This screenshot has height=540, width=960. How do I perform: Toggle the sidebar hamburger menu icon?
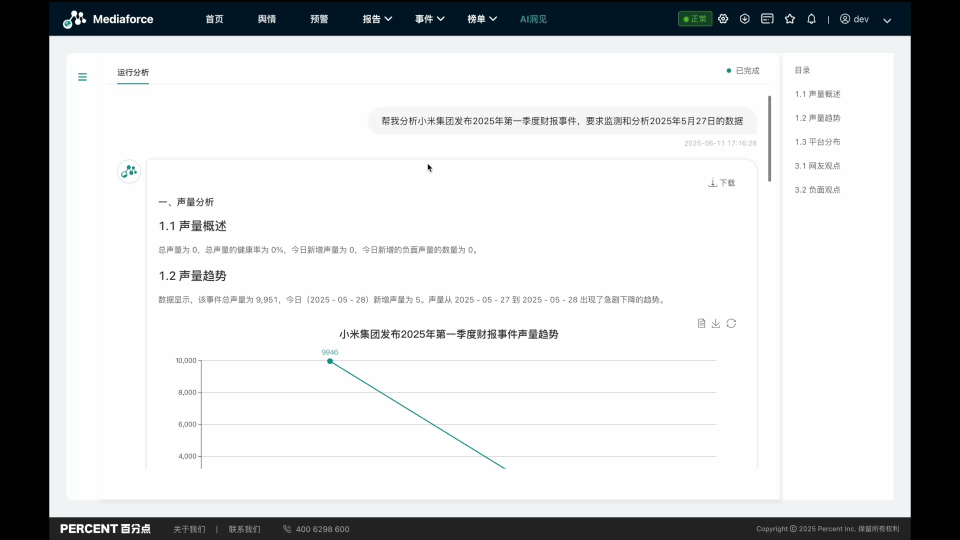[x=82, y=77]
